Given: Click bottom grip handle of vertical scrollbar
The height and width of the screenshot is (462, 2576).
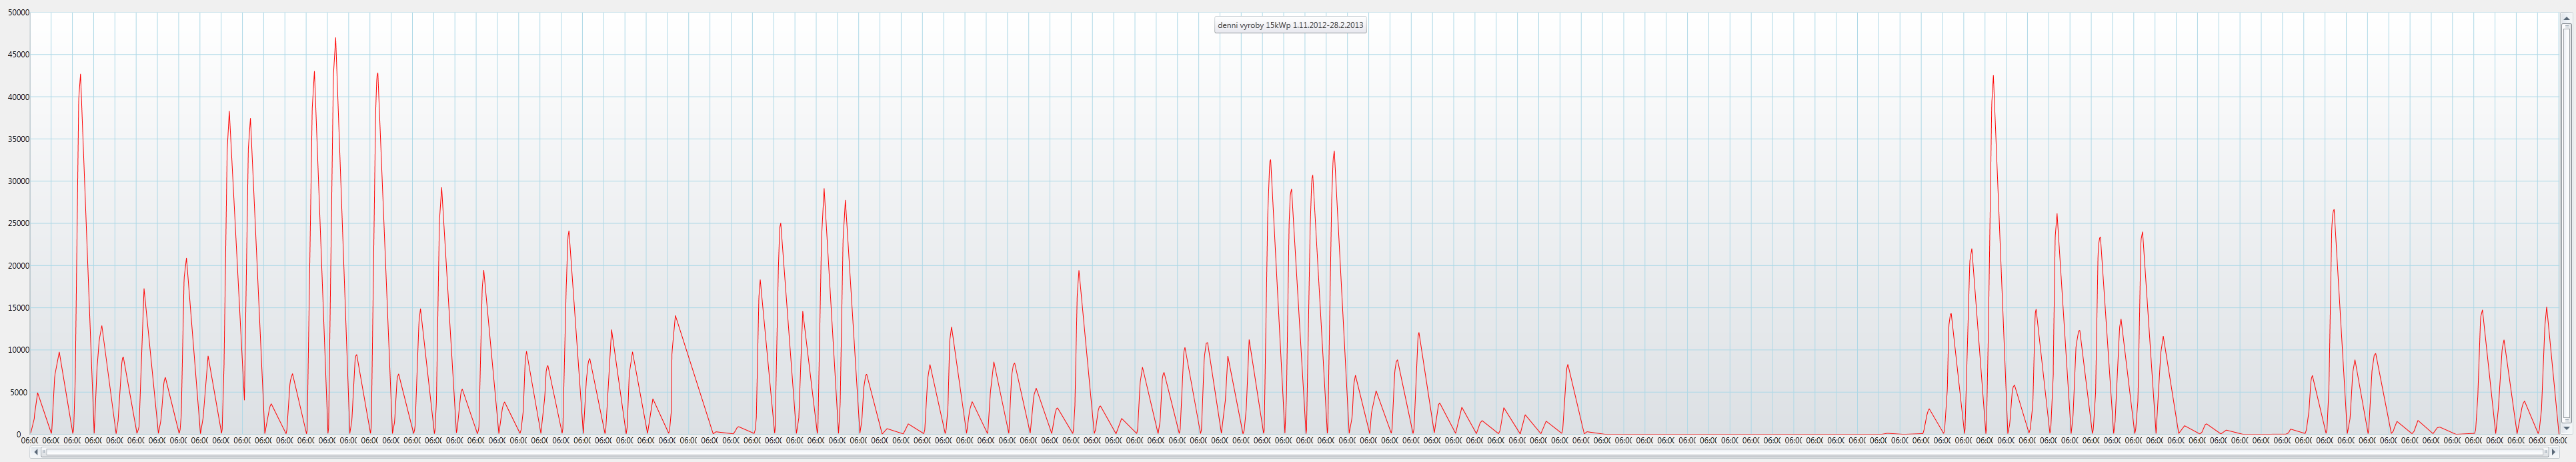Looking at the screenshot, I should [2566, 420].
